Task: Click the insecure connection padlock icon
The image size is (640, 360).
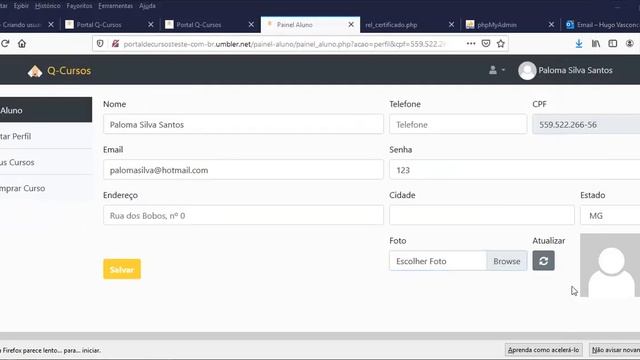Action: point(116,44)
